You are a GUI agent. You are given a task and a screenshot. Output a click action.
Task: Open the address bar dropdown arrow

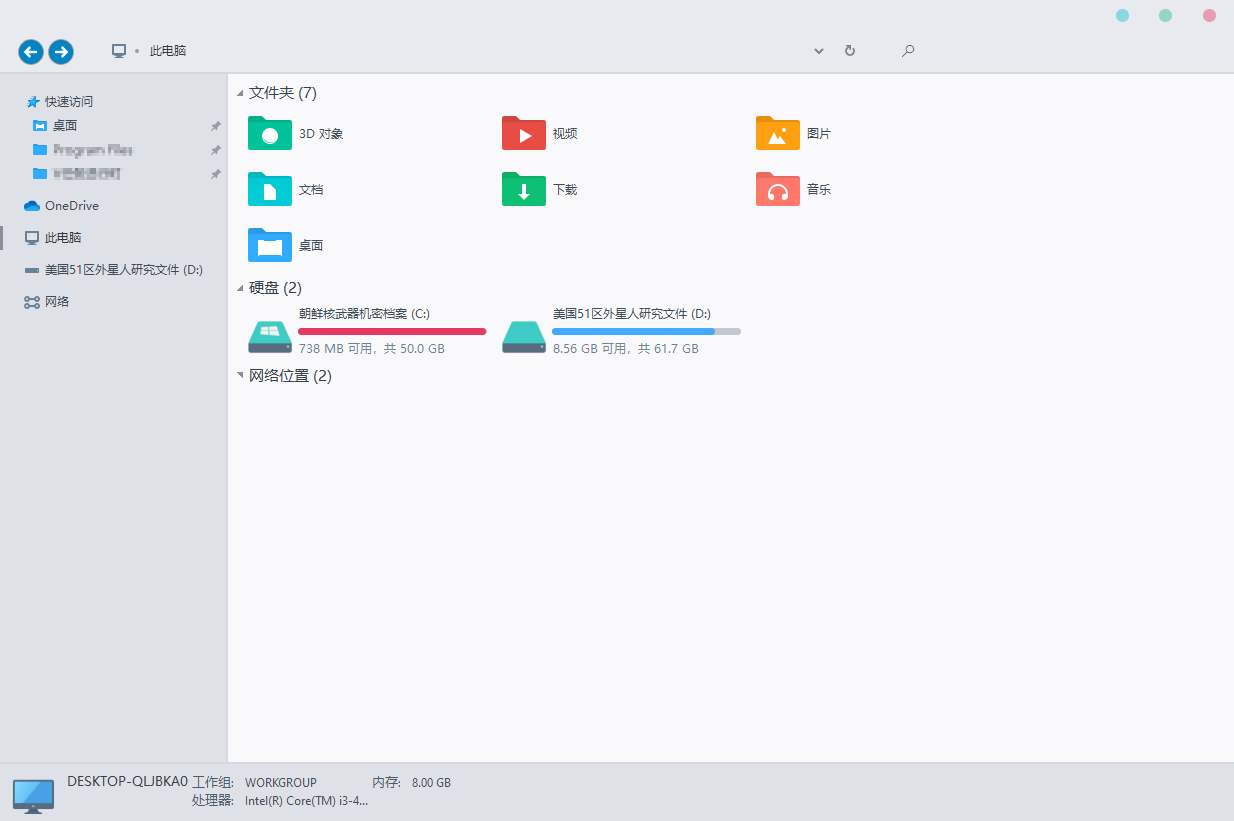click(x=818, y=50)
